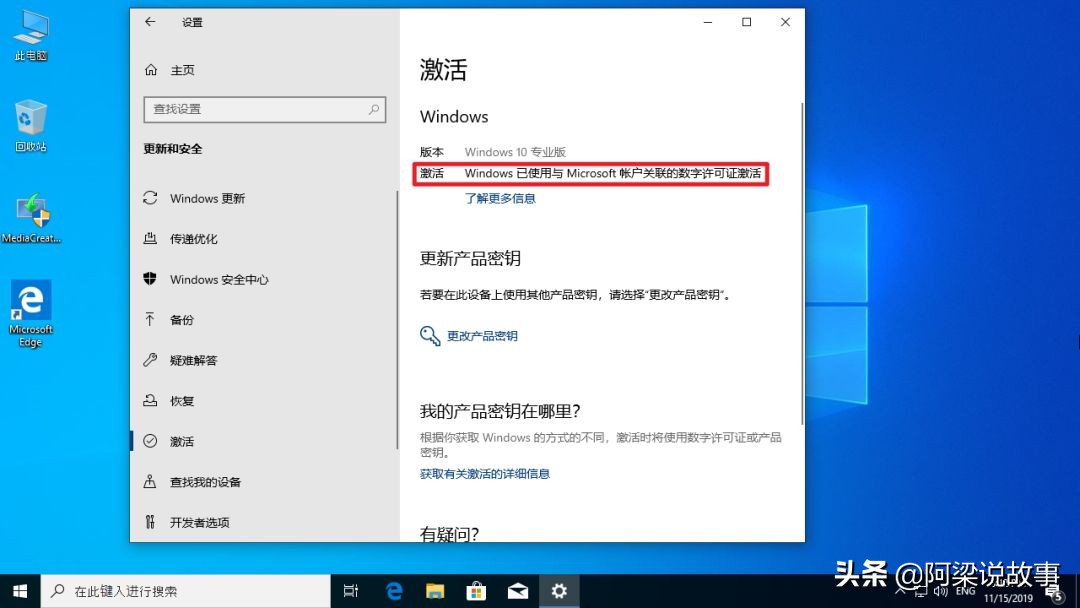Screen dimensions: 1080x608
Task: Click the Settings gear on the taskbar
Action: (559, 591)
